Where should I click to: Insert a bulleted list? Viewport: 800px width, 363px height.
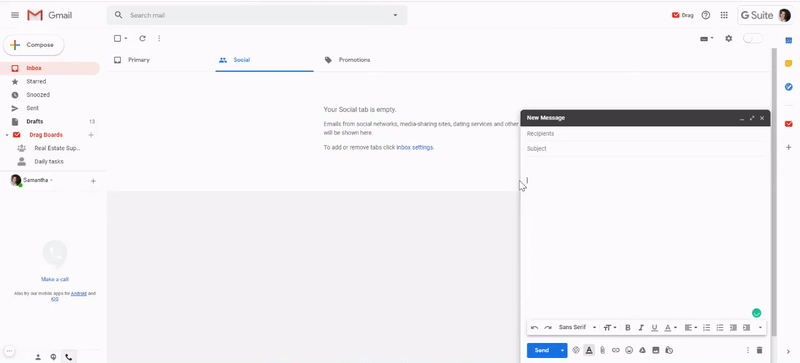pos(720,328)
